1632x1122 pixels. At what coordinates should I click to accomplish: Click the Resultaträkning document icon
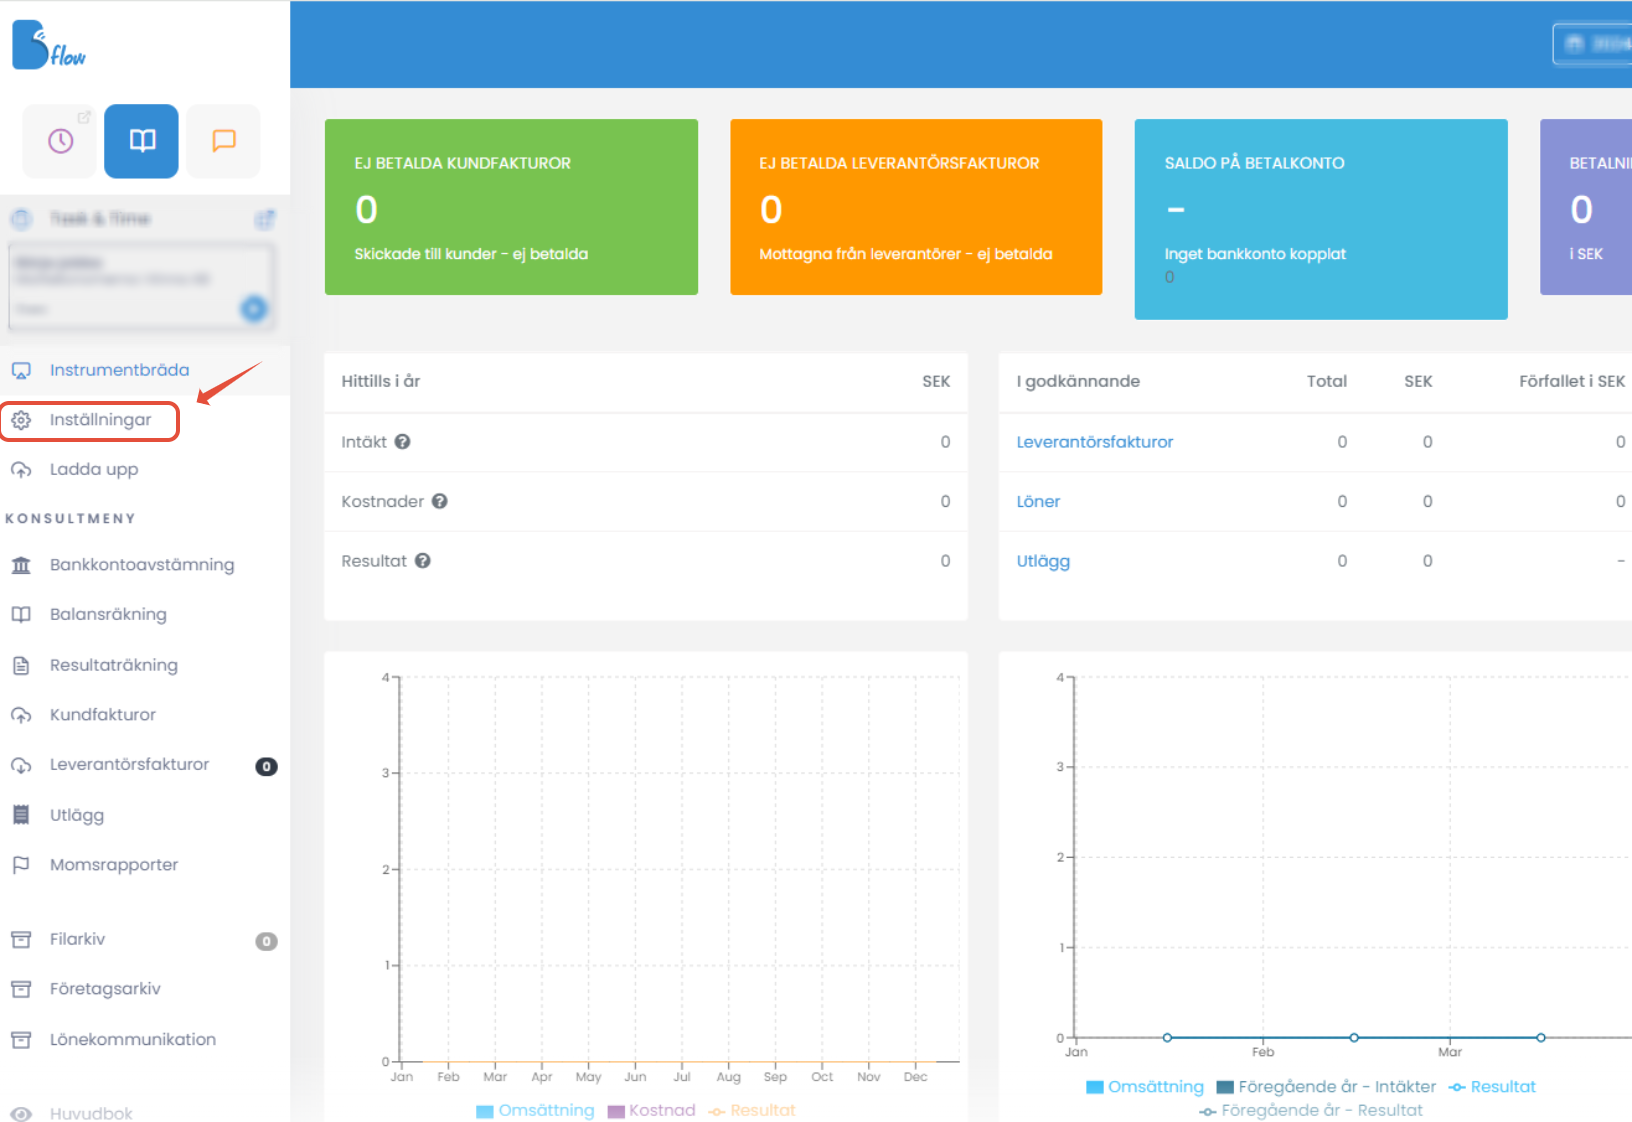21,665
